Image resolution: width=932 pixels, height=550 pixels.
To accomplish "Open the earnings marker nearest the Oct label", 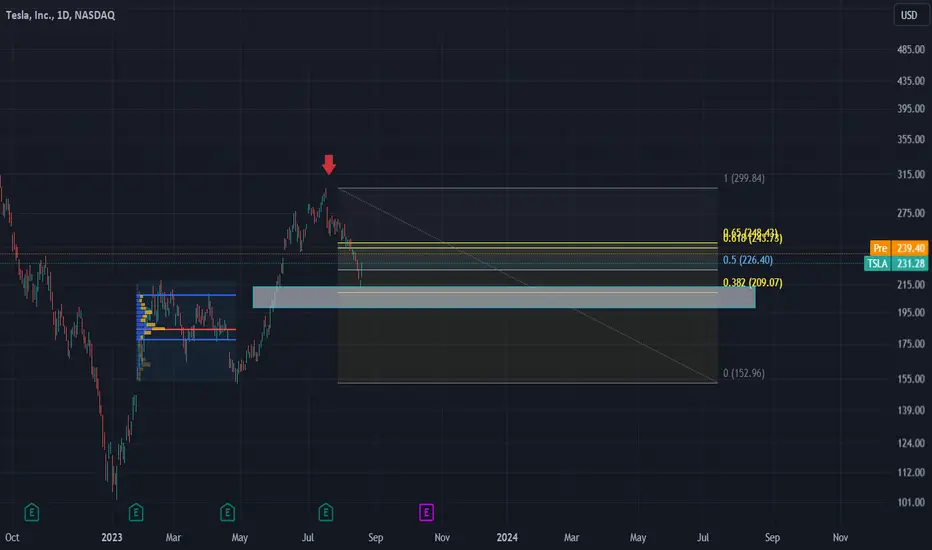I will (x=32, y=512).
